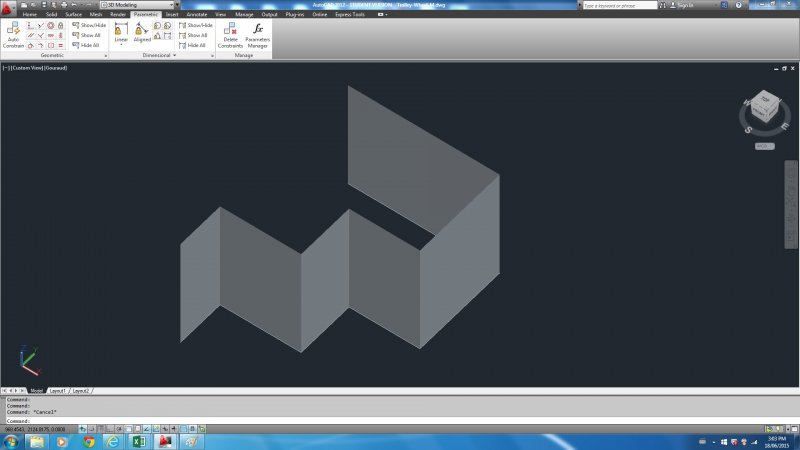800x450 pixels.
Task: Open the ribbon minimize options button
Action: click(382, 14)
